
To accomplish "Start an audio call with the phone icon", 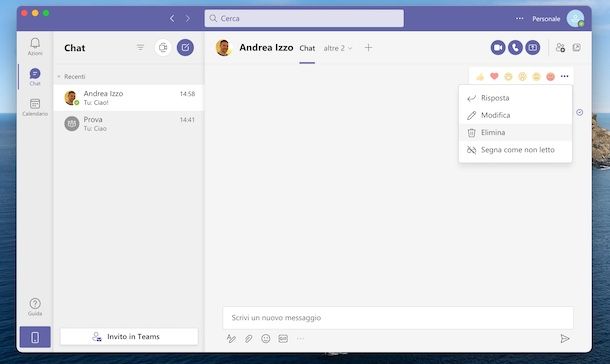I will (x=515, y=48).
